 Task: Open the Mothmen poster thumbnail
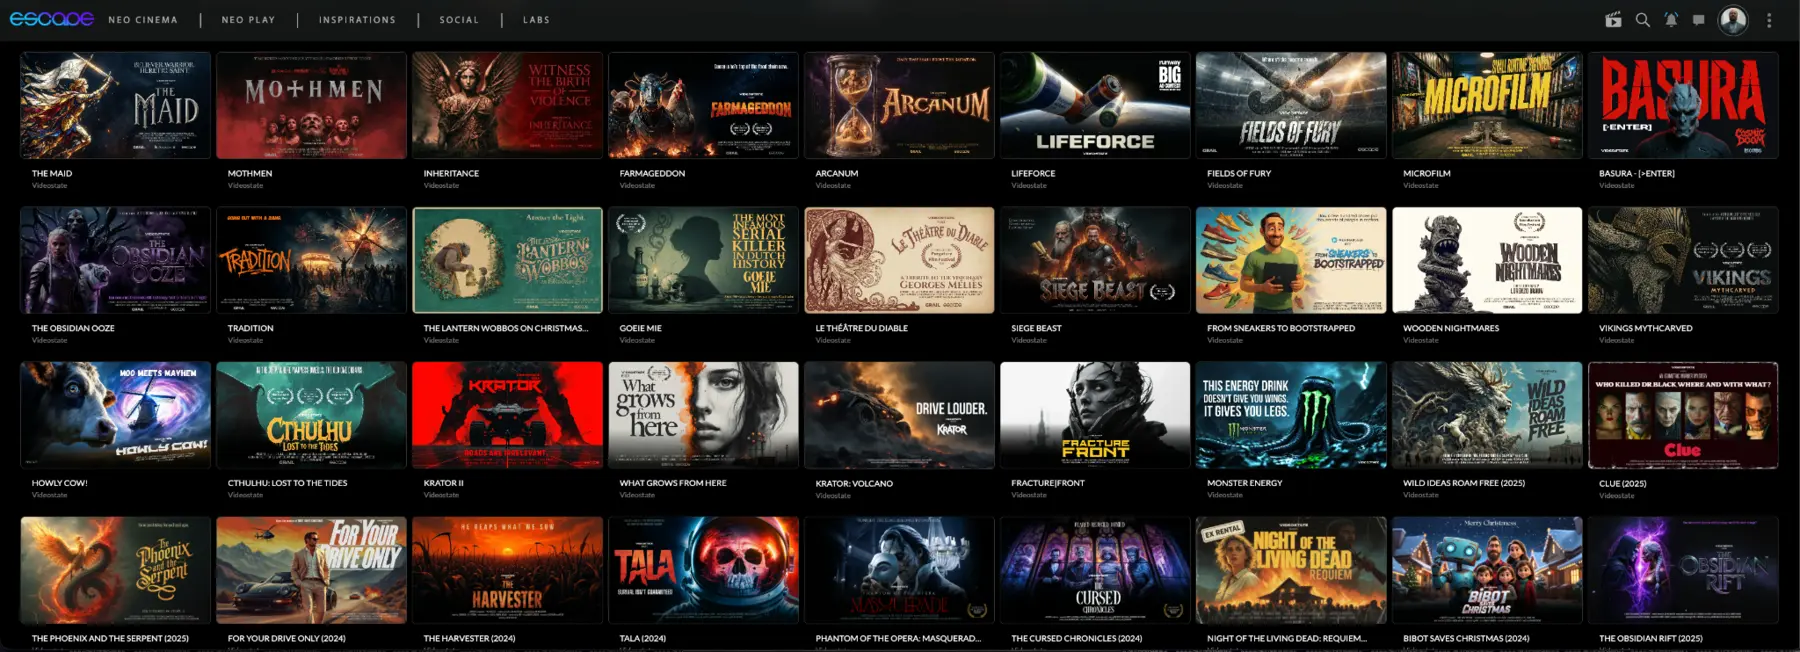pyautogui.click(x=312, y=105)
